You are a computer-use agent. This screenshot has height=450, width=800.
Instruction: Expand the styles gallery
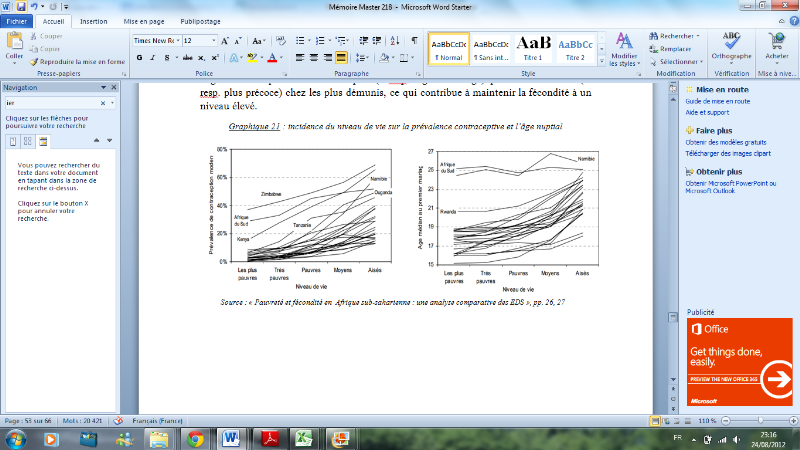[x=602, y=61]
